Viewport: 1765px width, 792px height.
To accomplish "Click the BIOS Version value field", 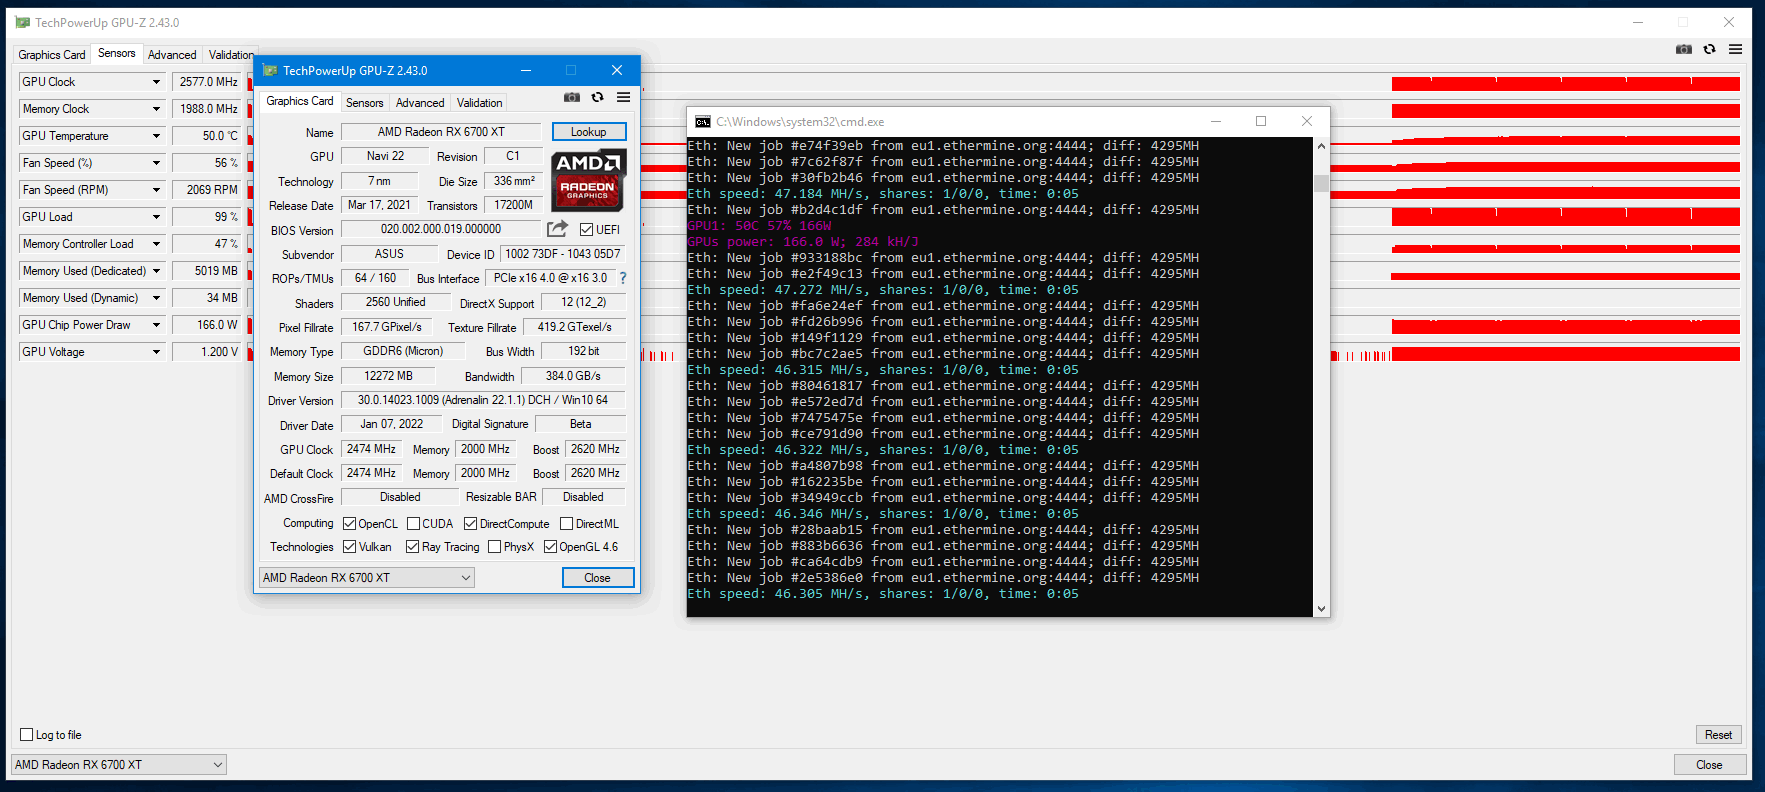I will [441, 229].
